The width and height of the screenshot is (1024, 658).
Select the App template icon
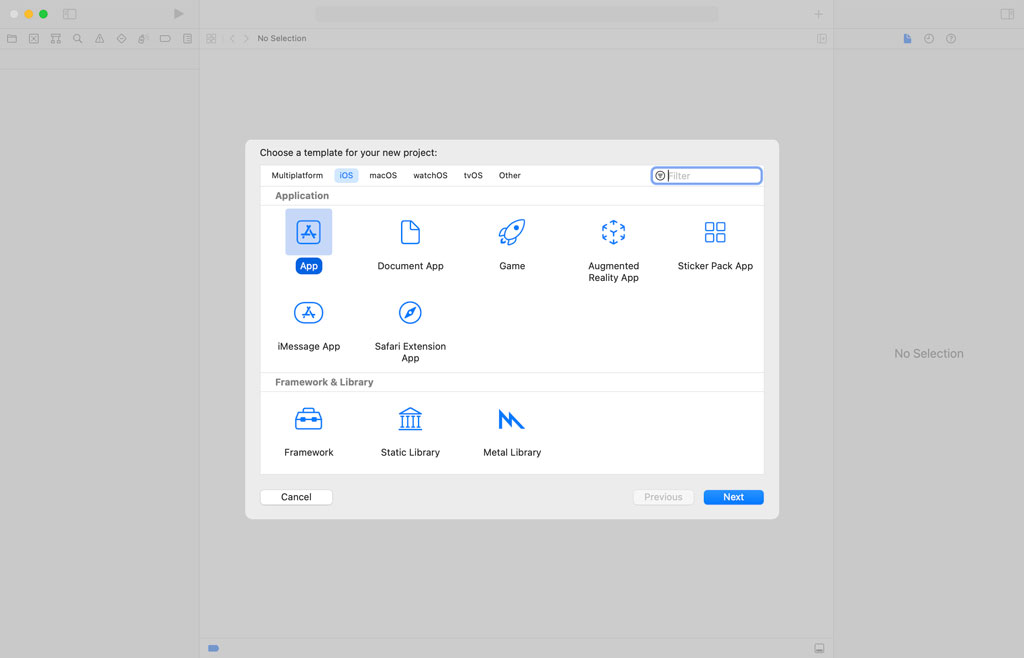tap(308, 232)
